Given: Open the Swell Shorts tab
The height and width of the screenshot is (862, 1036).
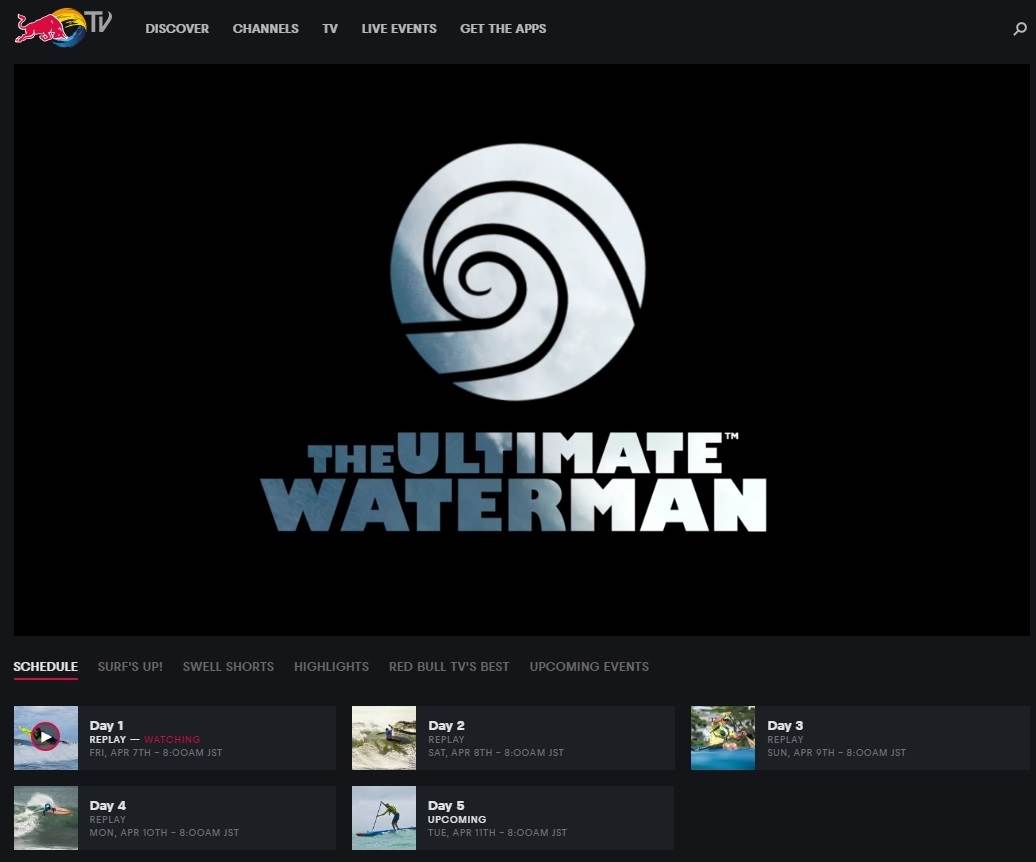Looking at the screenshot, I should [228, 667].
